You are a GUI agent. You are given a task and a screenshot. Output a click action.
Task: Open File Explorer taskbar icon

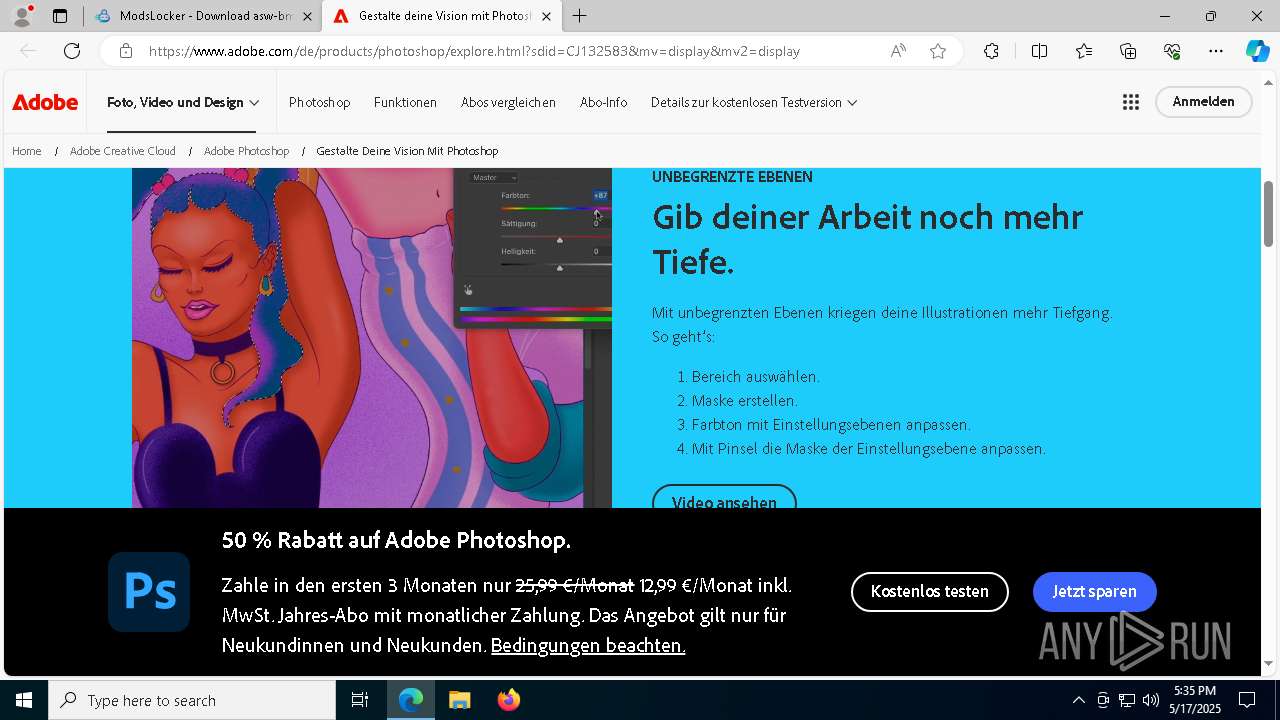pyautogui.click(x=459, y=700)
